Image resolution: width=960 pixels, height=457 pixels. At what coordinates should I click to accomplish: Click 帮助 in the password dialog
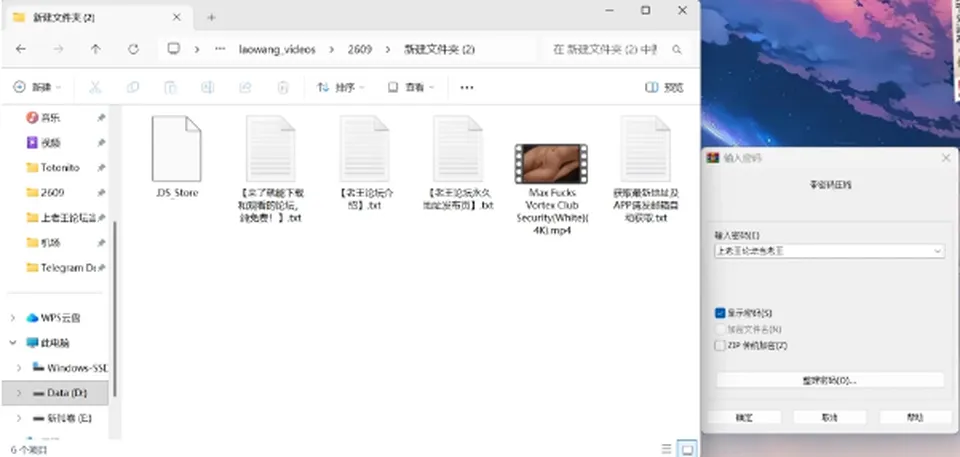tap(915, 417)
